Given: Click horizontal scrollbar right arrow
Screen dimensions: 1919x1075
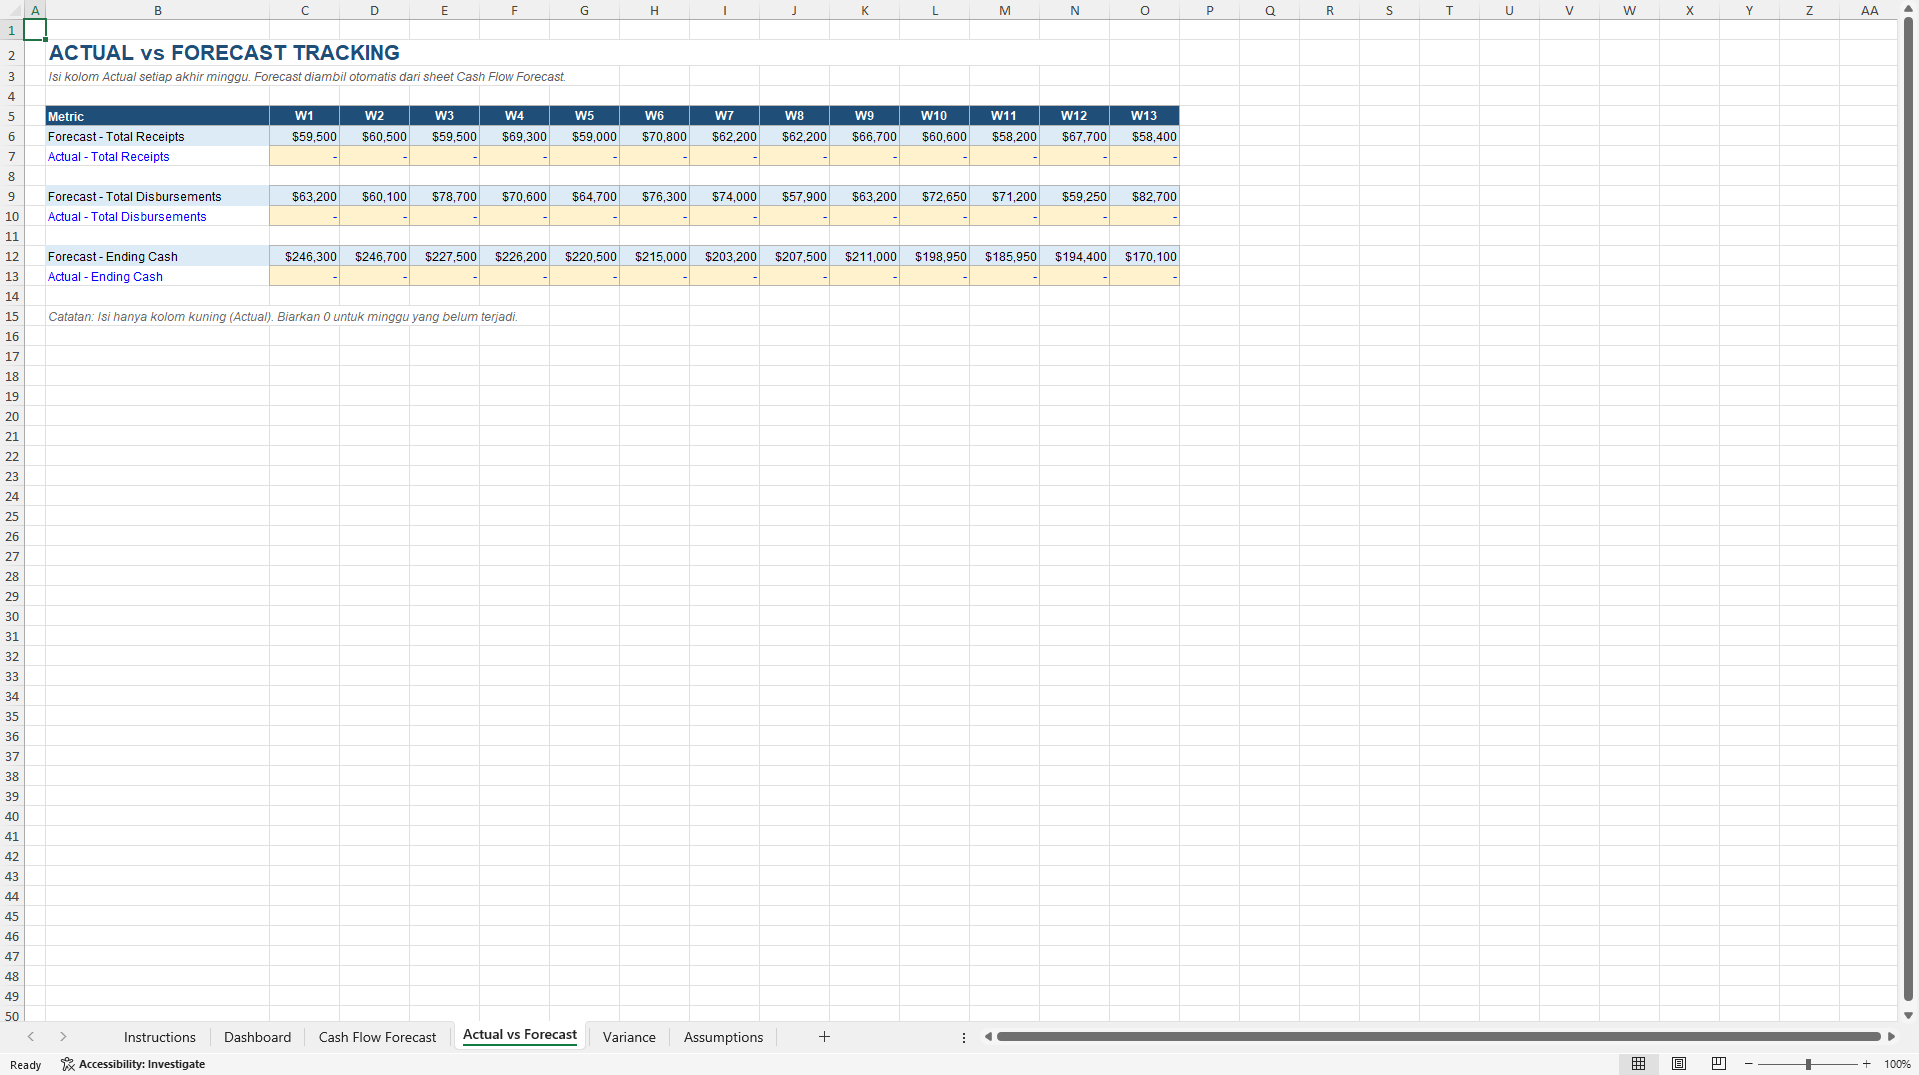Looking at the screenshot, I should (x=1891, y=1037).
